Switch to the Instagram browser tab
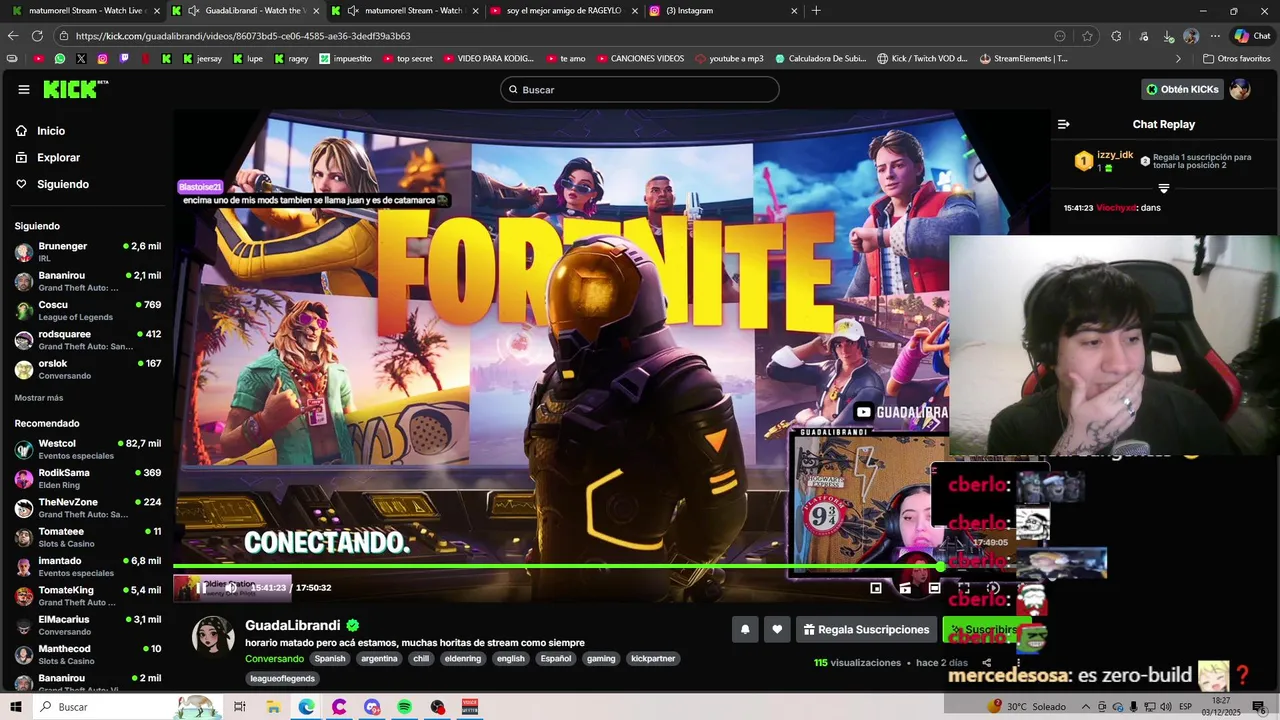The width and height of the screenshot is (1280, 720). [x=724, y=11]
